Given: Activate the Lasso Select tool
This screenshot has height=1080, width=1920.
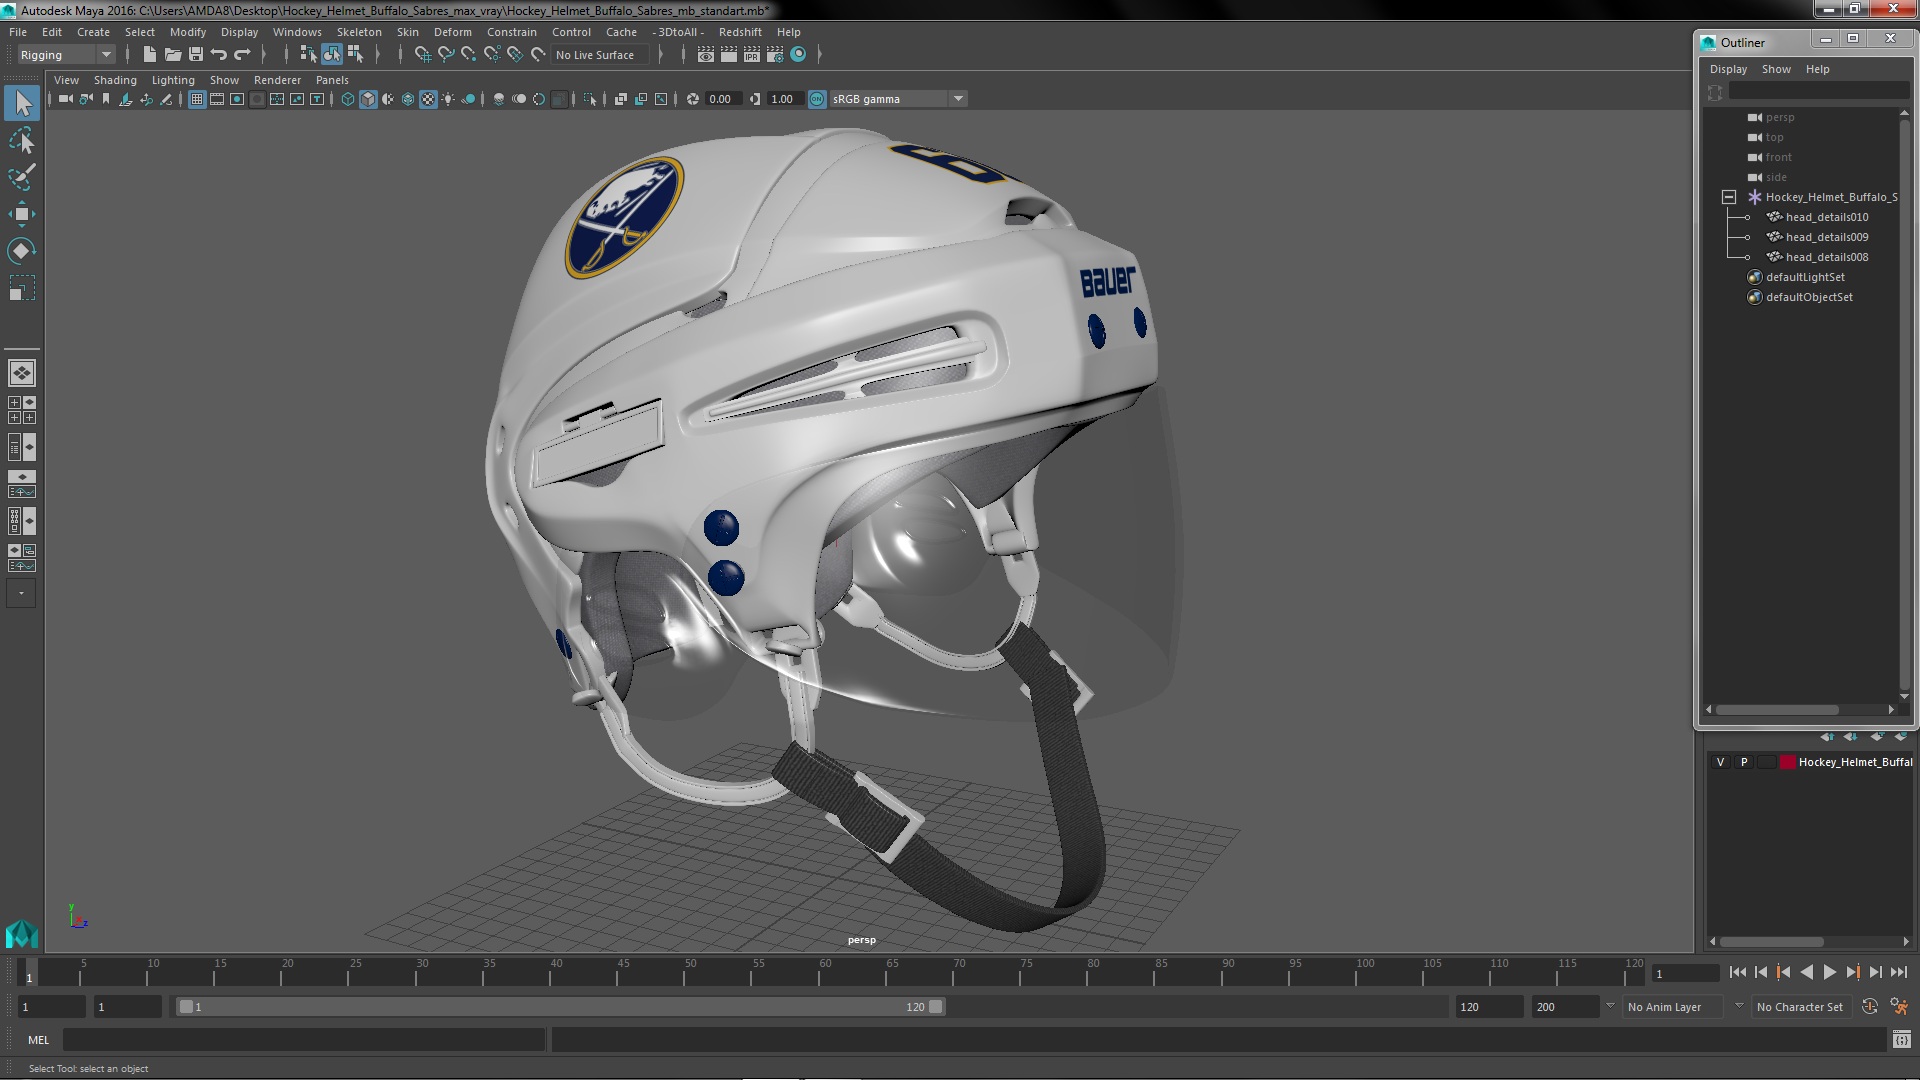Looking at the screenshot, I should pyautogui.click(x=22, y=140).
